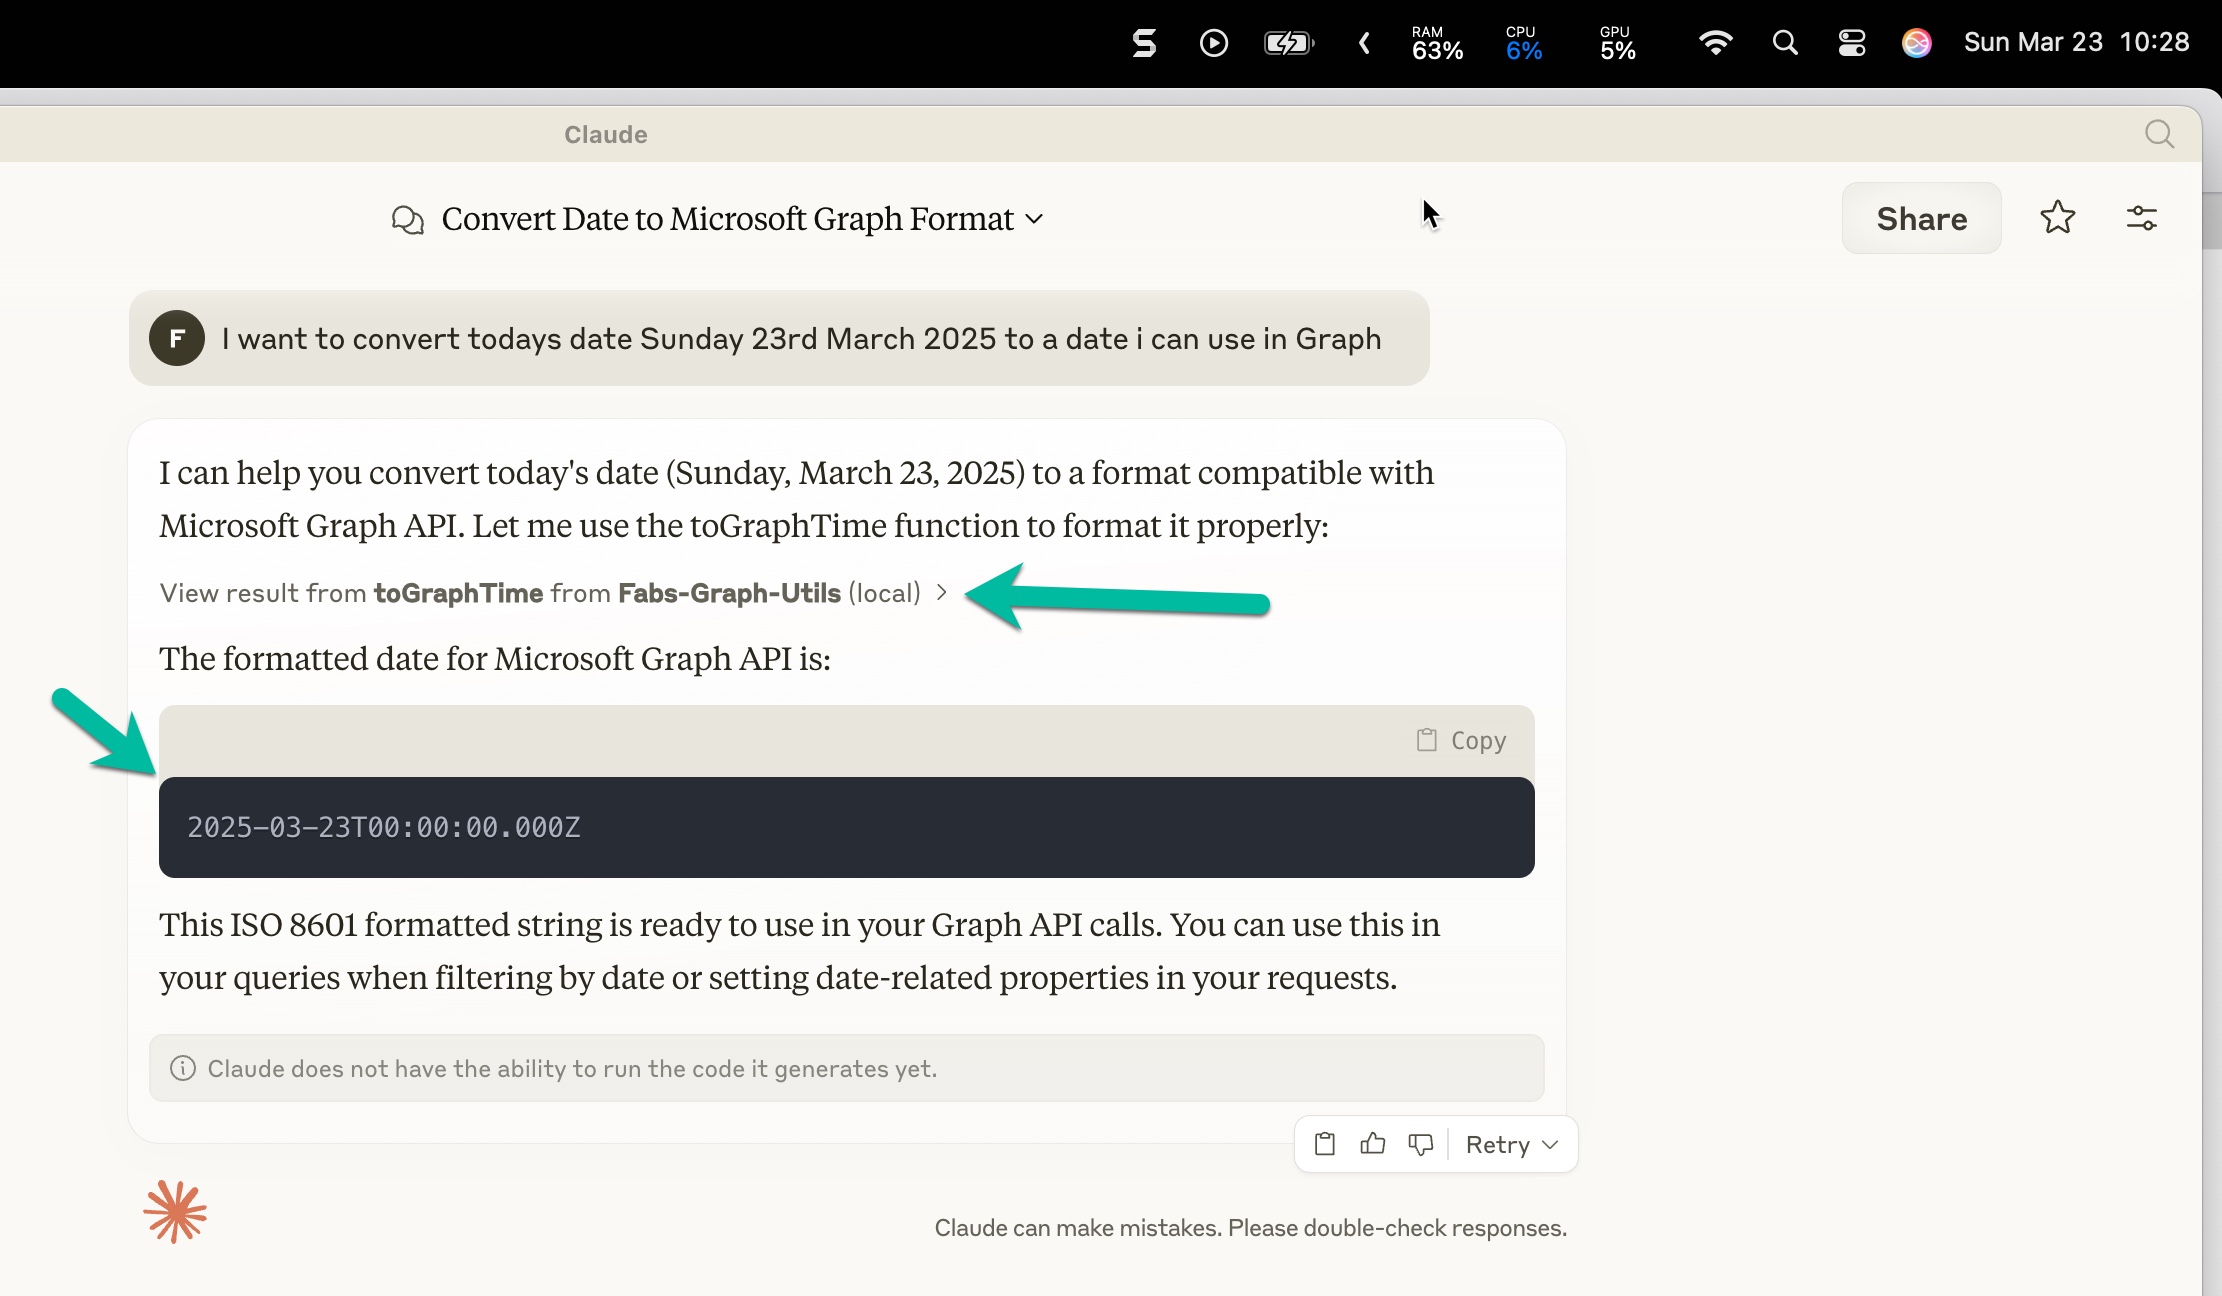
Task: Click the window vertical scrollbar thumb
Action: [x=2211, y=220]
